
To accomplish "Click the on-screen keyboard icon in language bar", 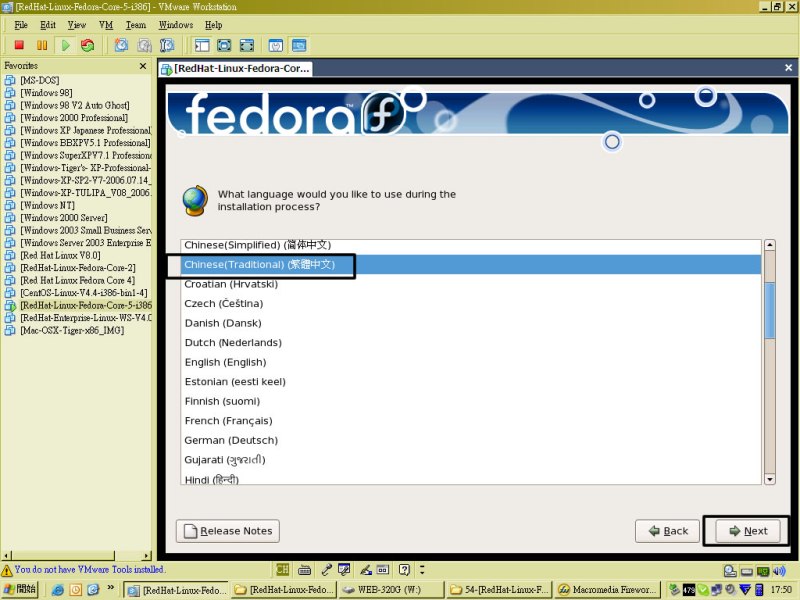I will pos(305,569).
